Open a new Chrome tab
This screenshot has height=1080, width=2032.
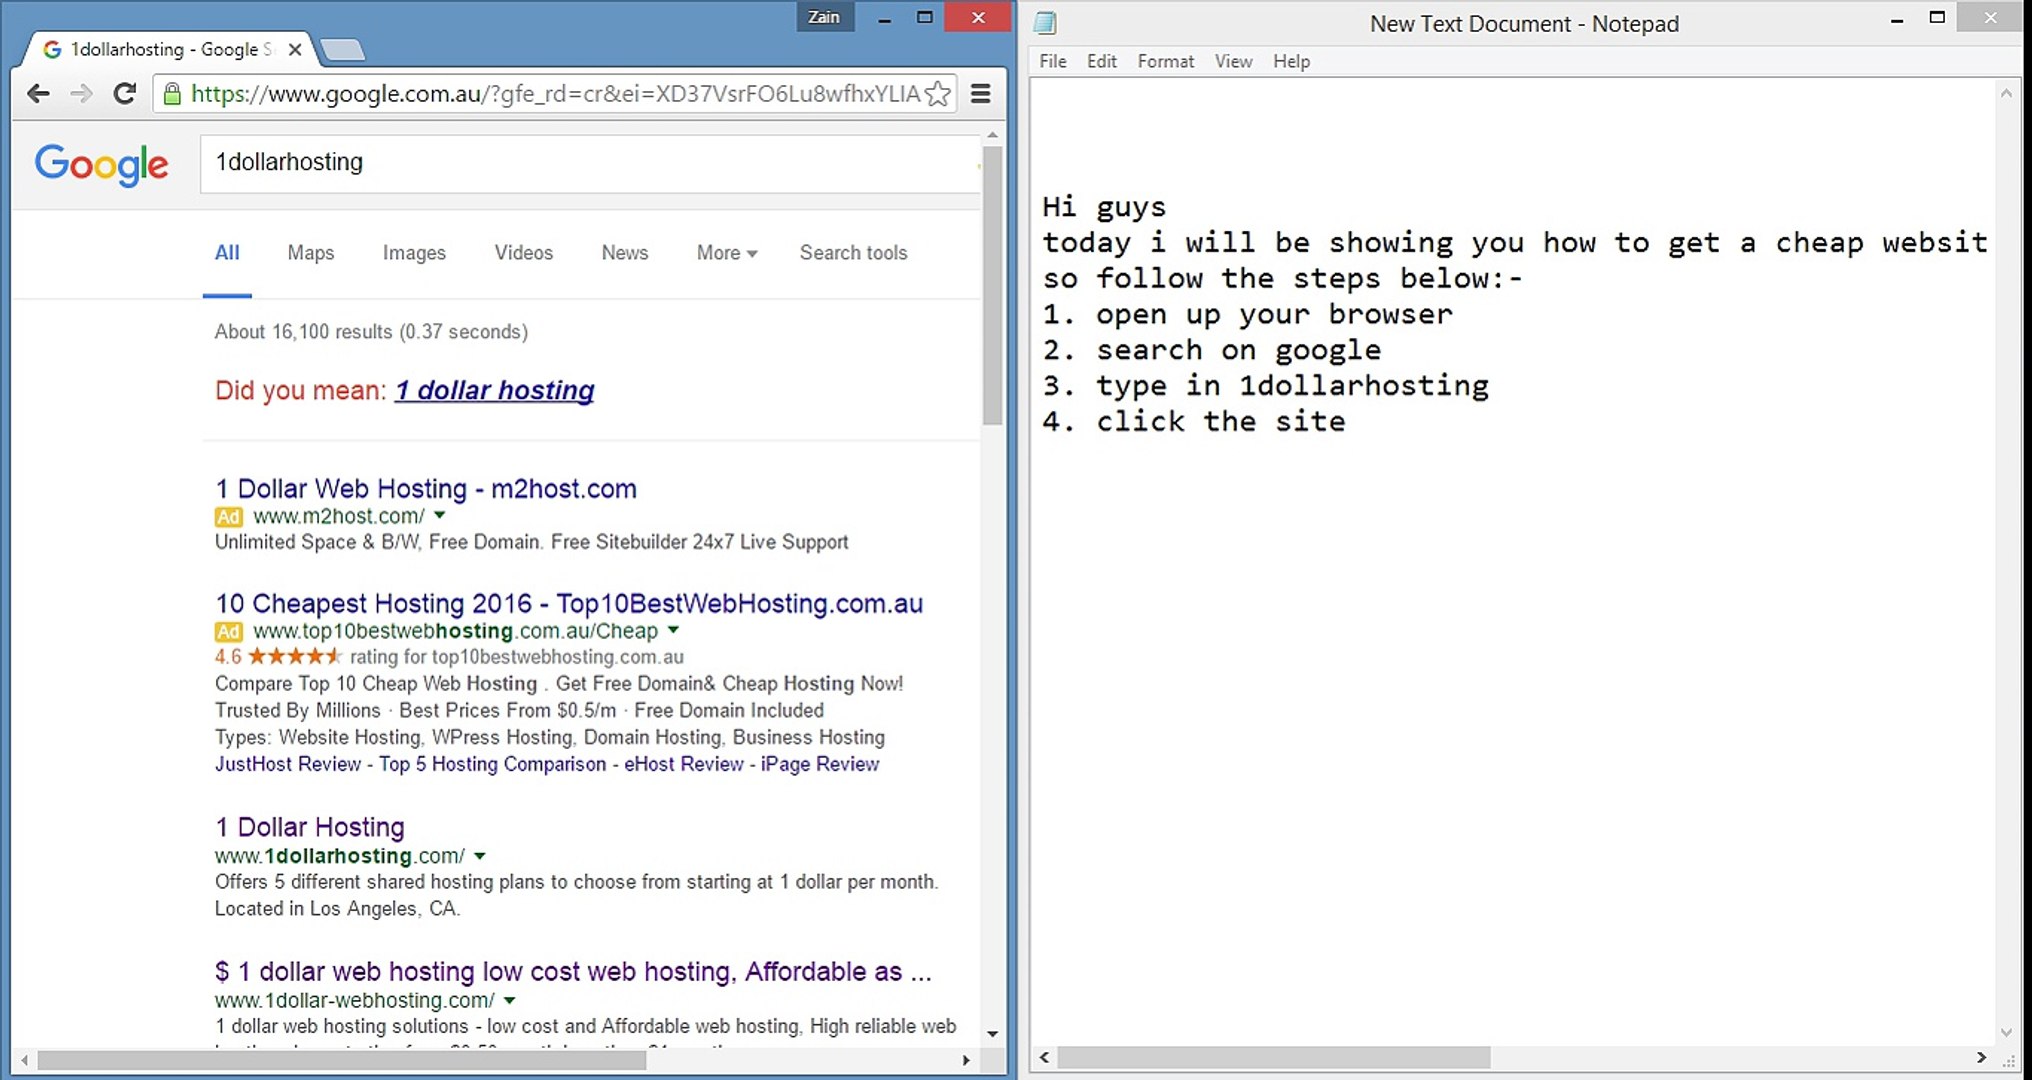(343, 49)
